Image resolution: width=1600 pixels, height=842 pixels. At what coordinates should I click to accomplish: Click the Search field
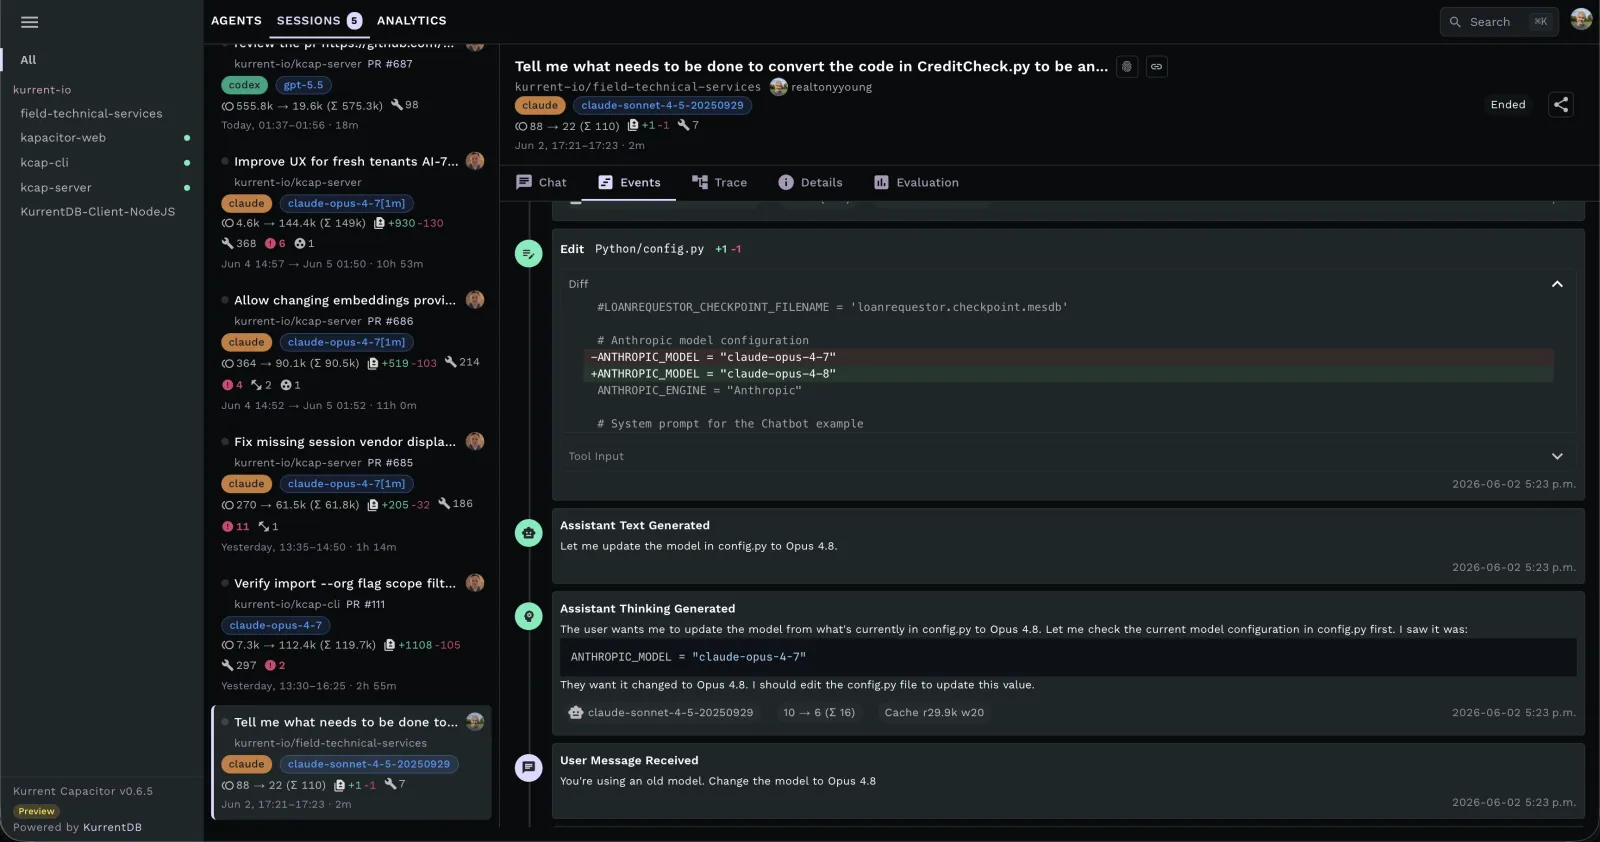click(1499, 22)
